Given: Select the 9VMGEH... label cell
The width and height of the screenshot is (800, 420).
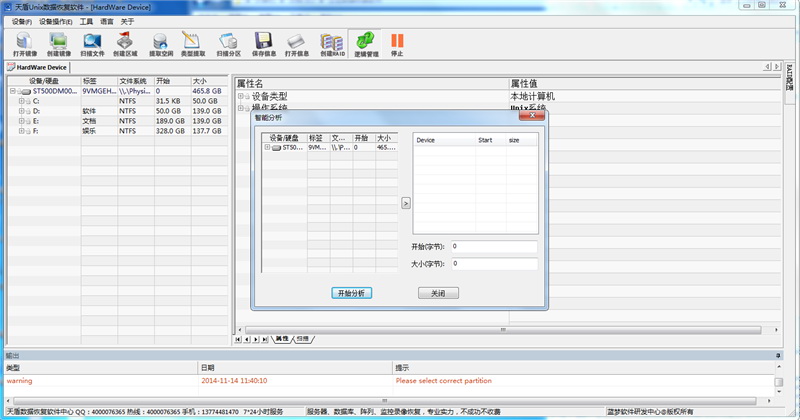Looking at the screenshot, I should [x=99, y=91].
